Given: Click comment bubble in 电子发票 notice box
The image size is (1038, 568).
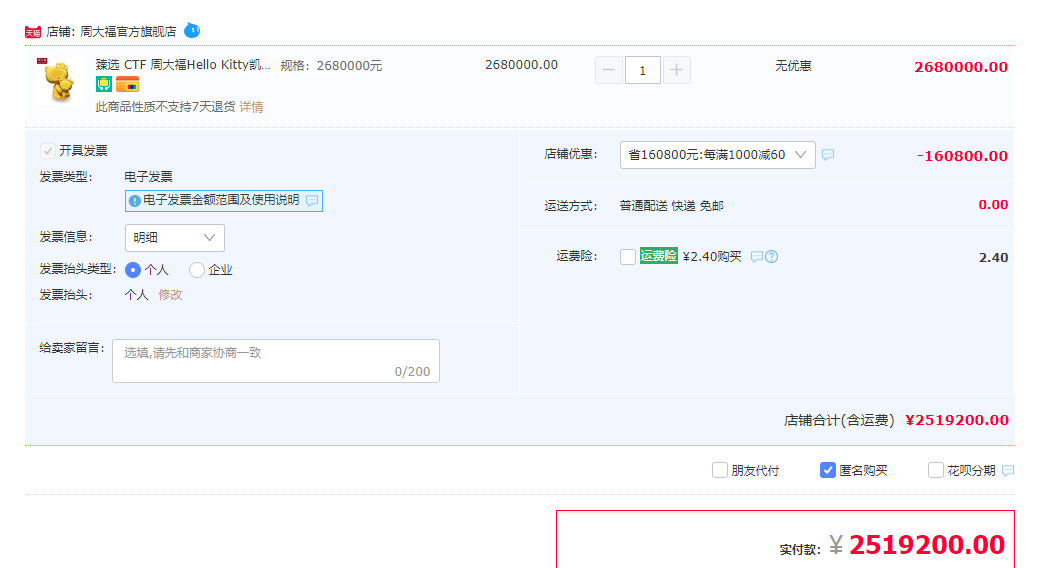Looking at the screenshot, I should tap(312, 201).
